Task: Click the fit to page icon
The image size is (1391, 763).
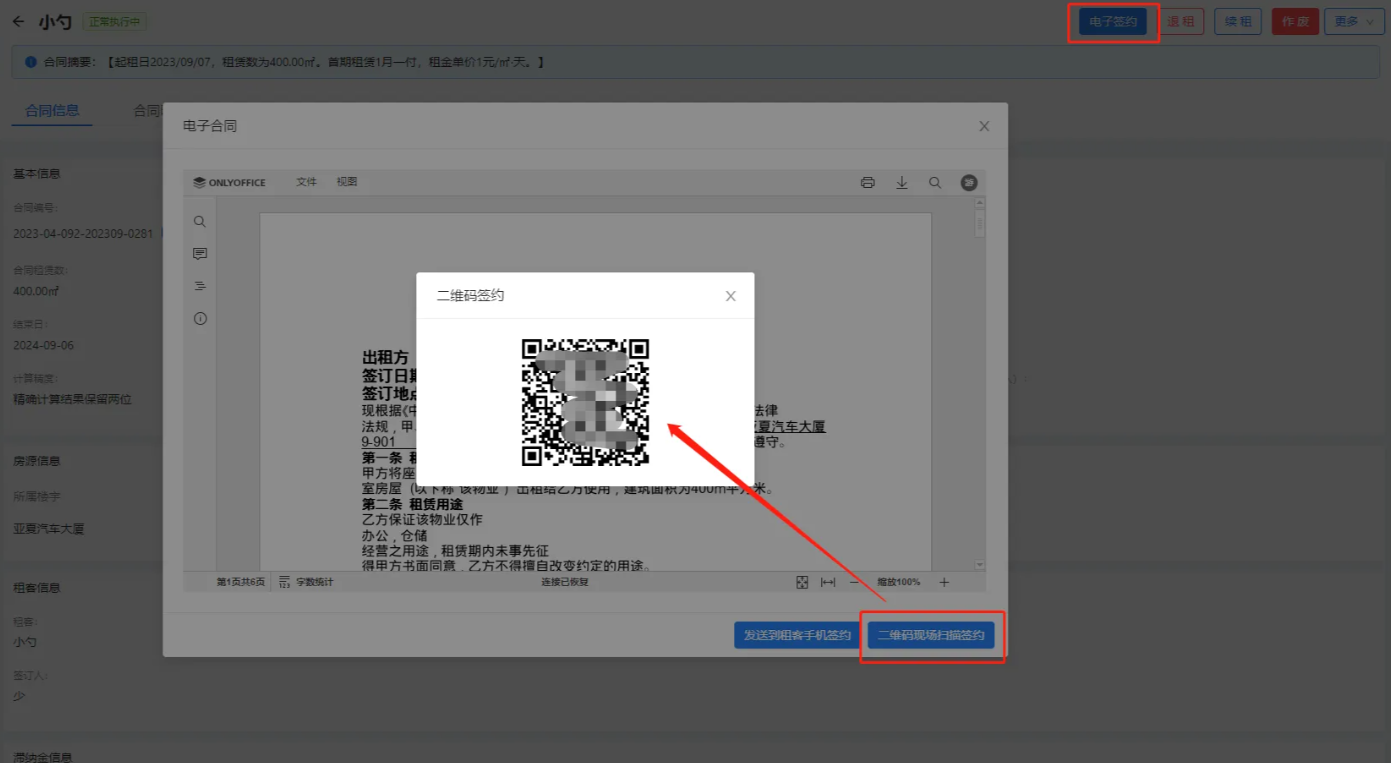Action: pos(802,582)
